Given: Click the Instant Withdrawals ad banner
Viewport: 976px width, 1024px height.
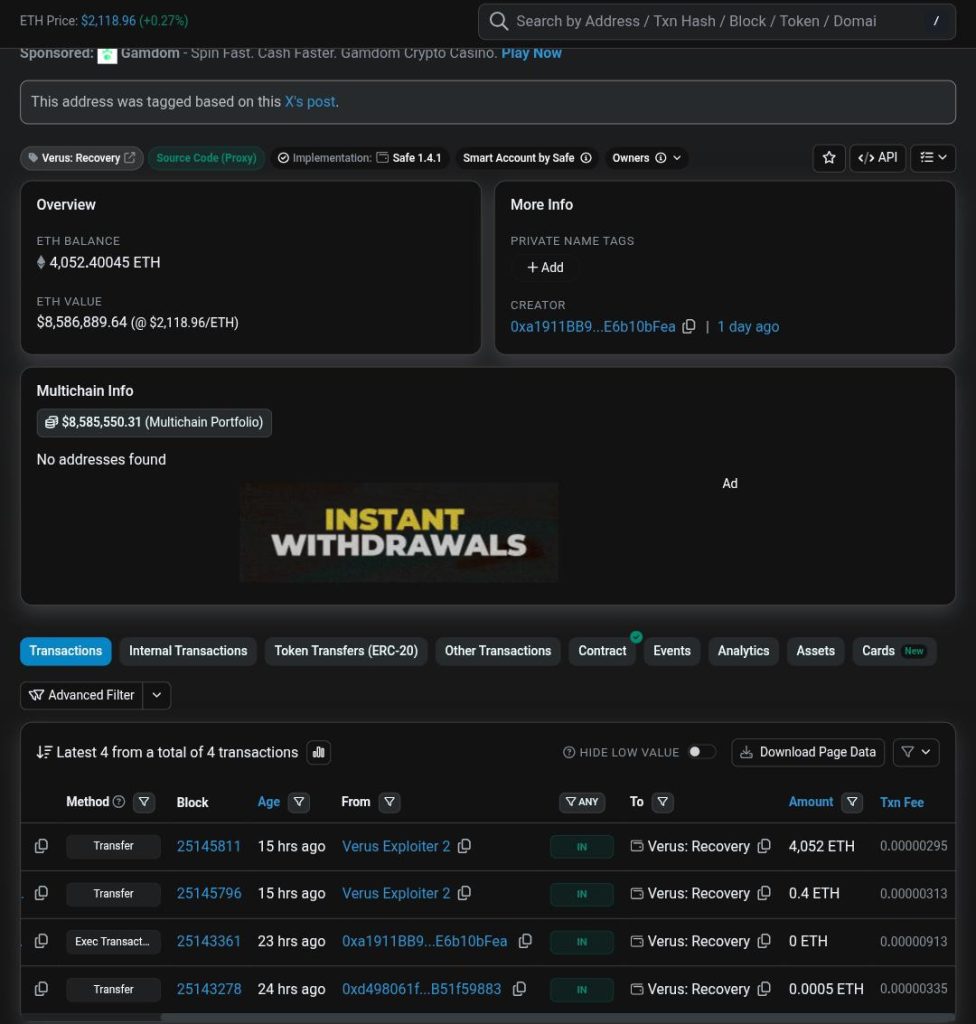Looking at the screenshot, I should click(x=399, y=532).
